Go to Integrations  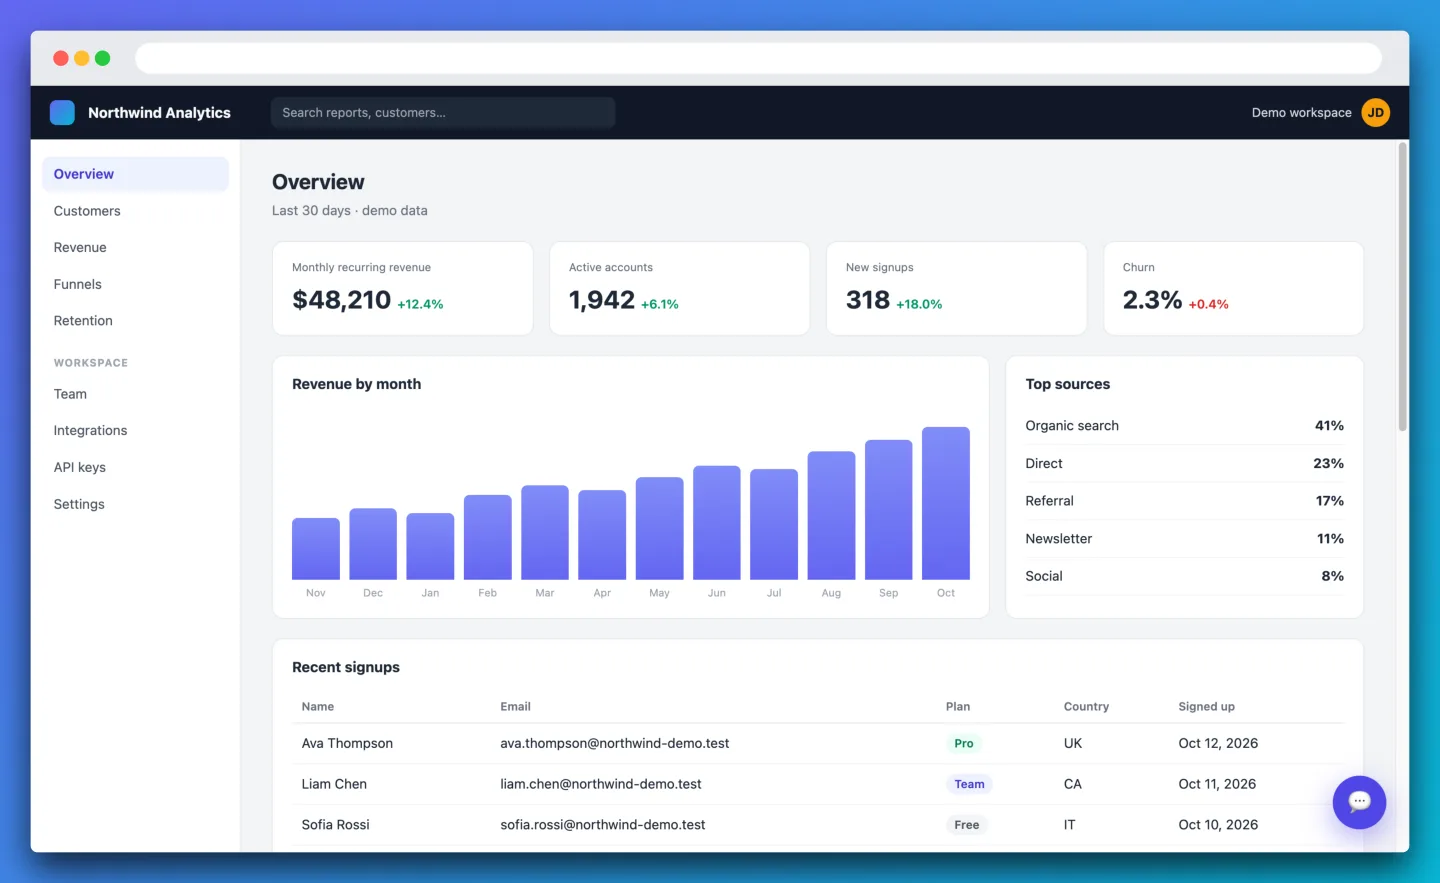(135, 431)
